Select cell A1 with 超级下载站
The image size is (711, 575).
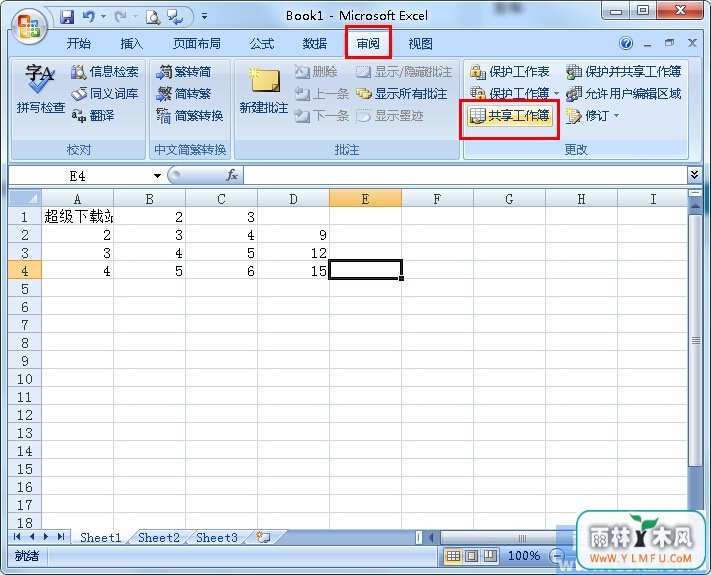coord(78,217)
